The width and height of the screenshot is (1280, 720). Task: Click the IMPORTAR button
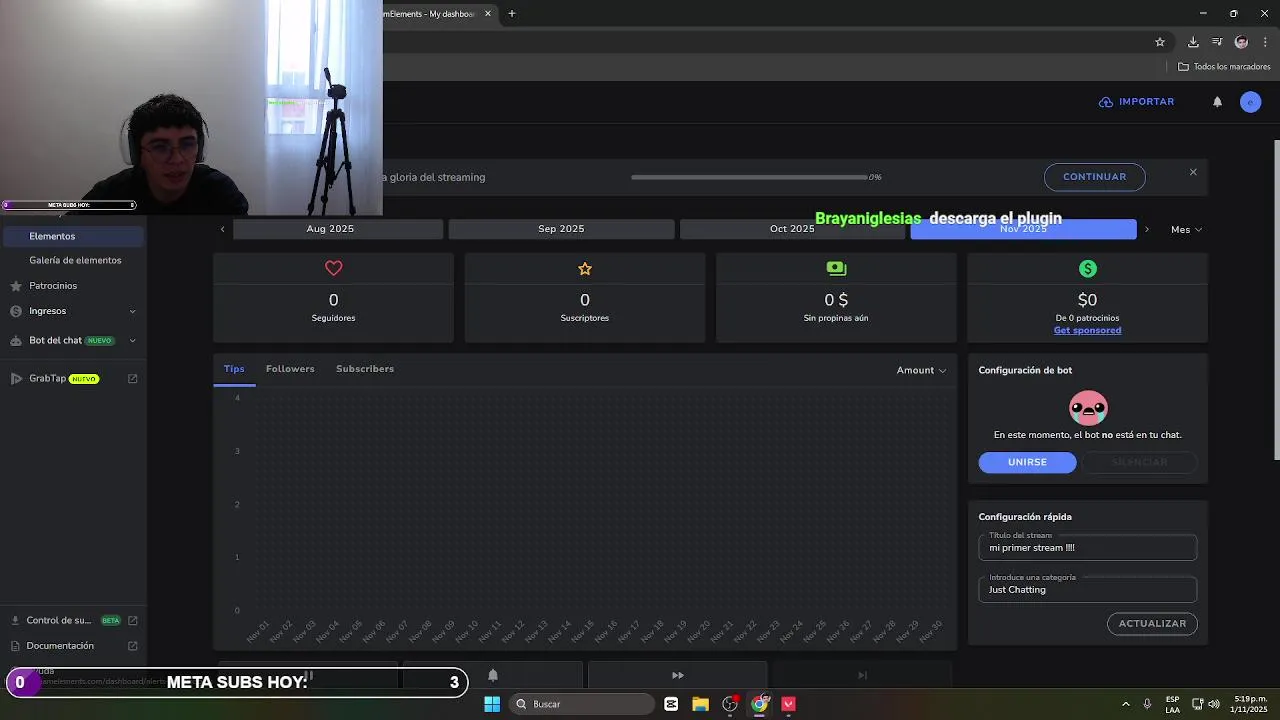click(1136, 102)
